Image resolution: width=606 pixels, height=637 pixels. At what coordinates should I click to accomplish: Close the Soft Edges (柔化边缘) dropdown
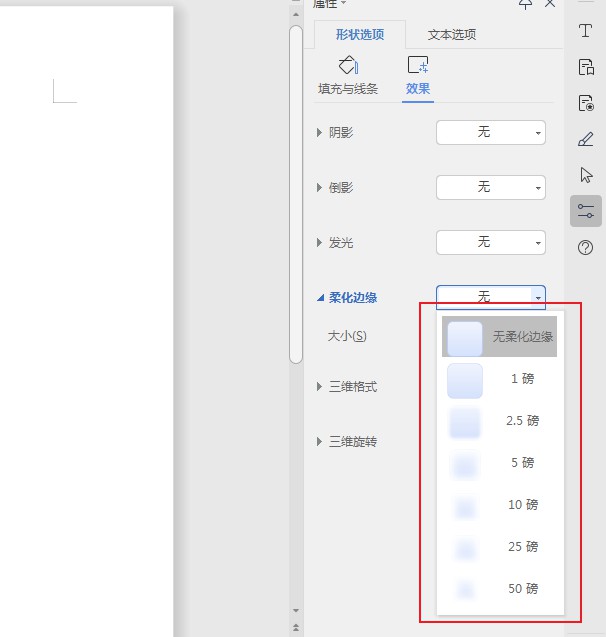pyautogui.click(x=491, y=297)
